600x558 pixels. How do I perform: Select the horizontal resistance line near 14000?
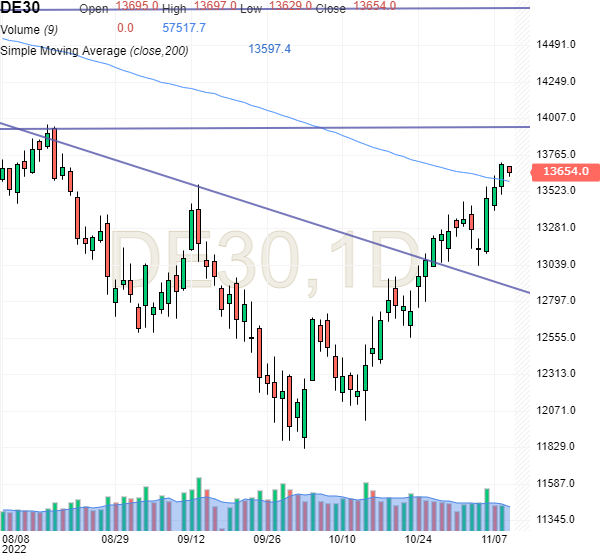click(x=300, y=127)
